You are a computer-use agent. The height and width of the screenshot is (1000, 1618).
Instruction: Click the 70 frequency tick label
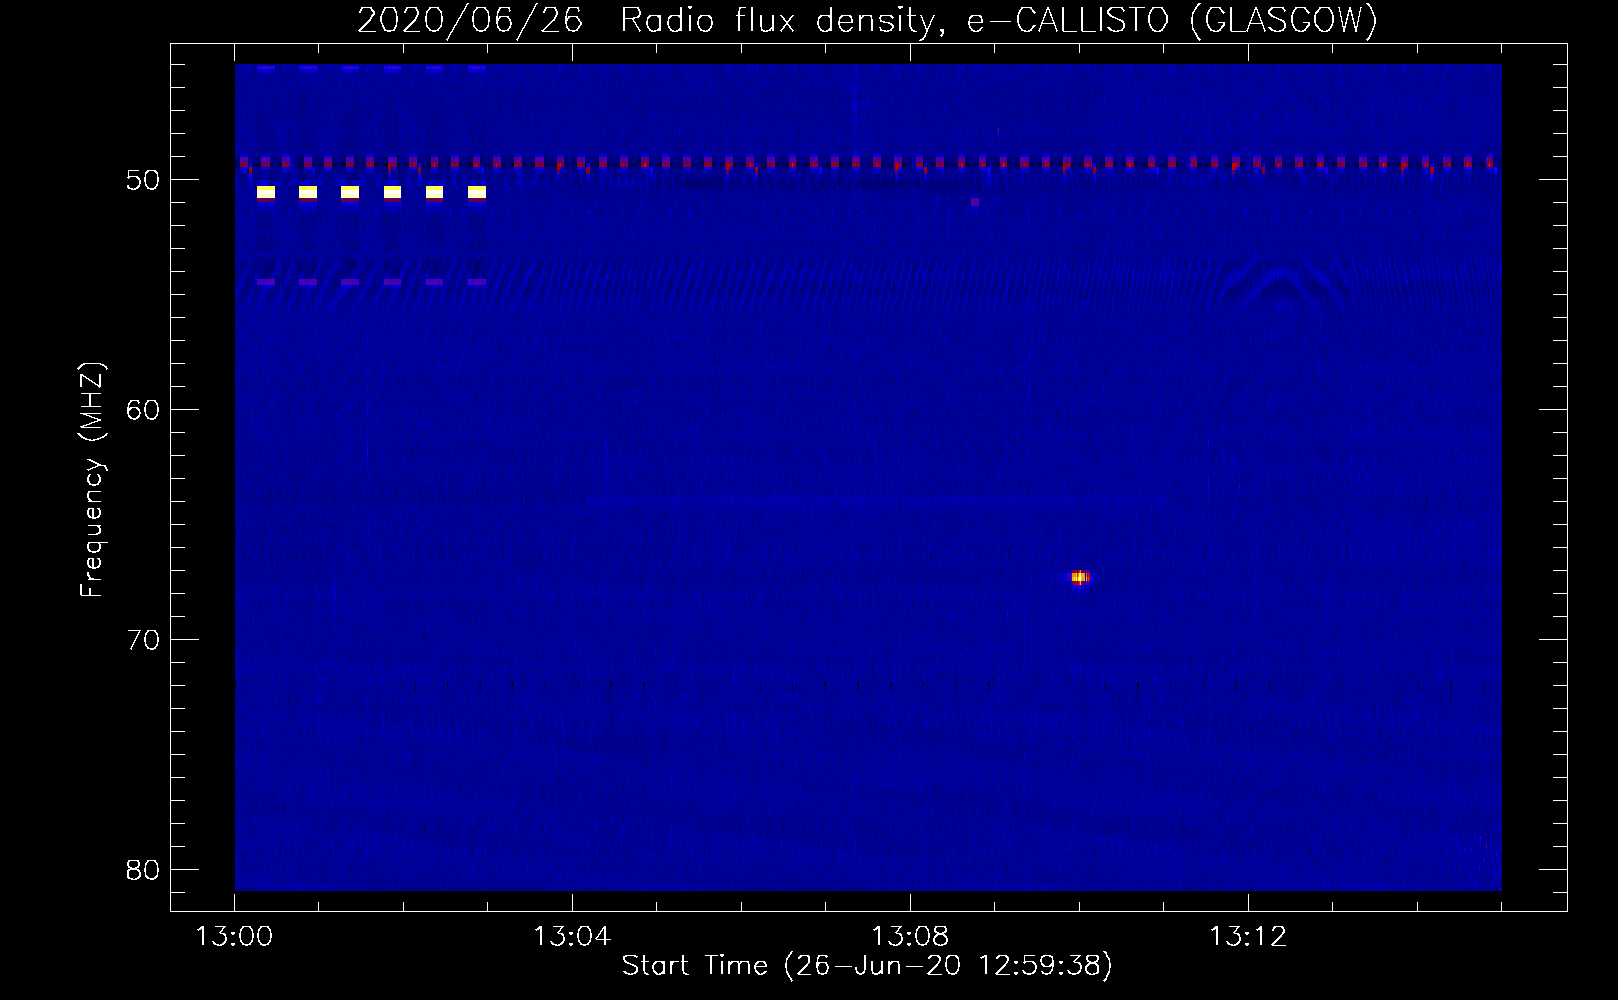click(143, 640)
